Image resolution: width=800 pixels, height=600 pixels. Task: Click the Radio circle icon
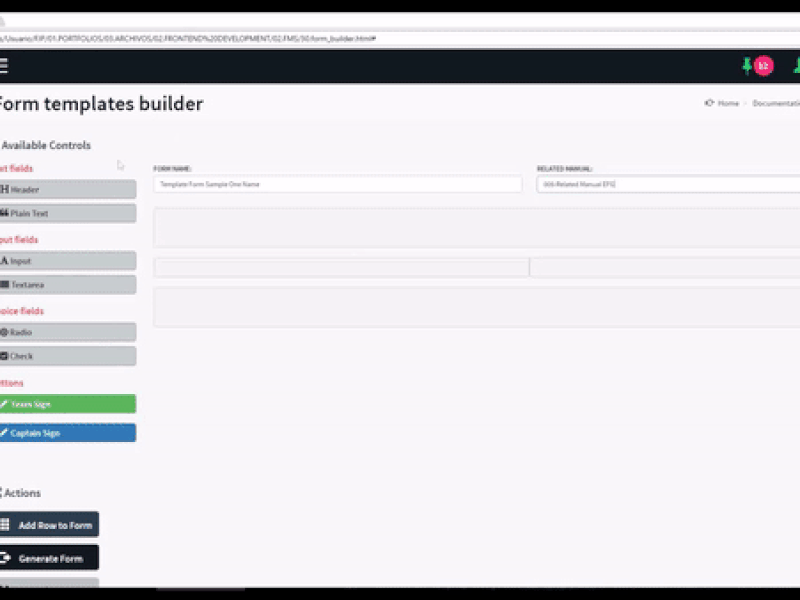(x=4, y=332)
